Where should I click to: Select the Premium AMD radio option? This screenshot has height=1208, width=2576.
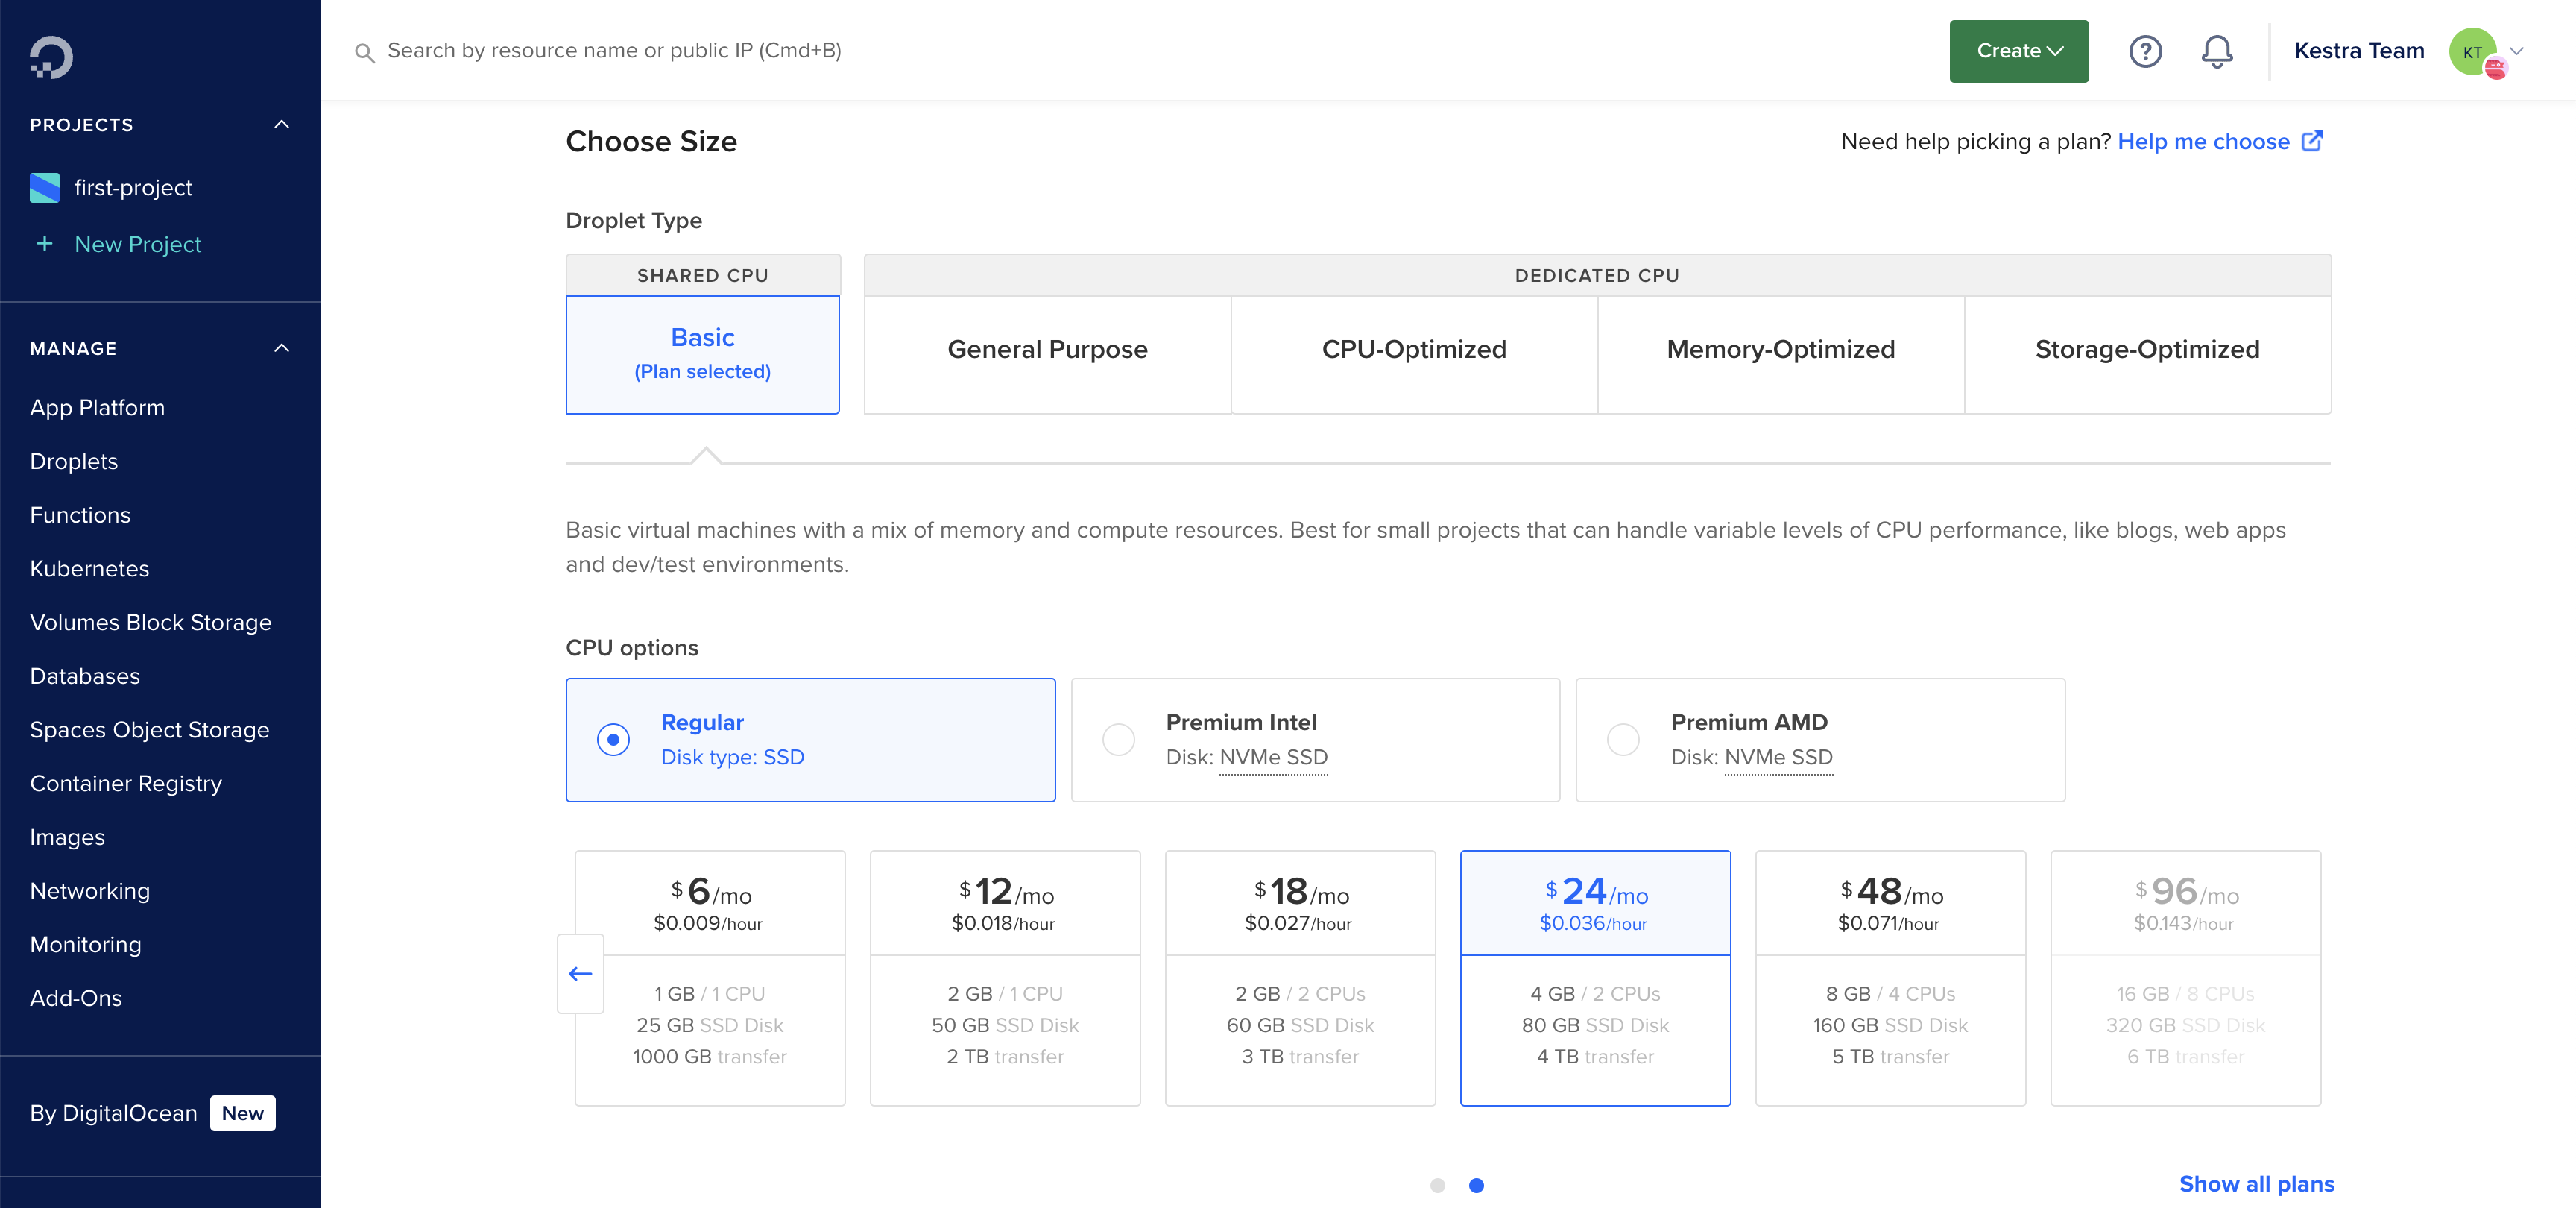tap(1623, 740)
